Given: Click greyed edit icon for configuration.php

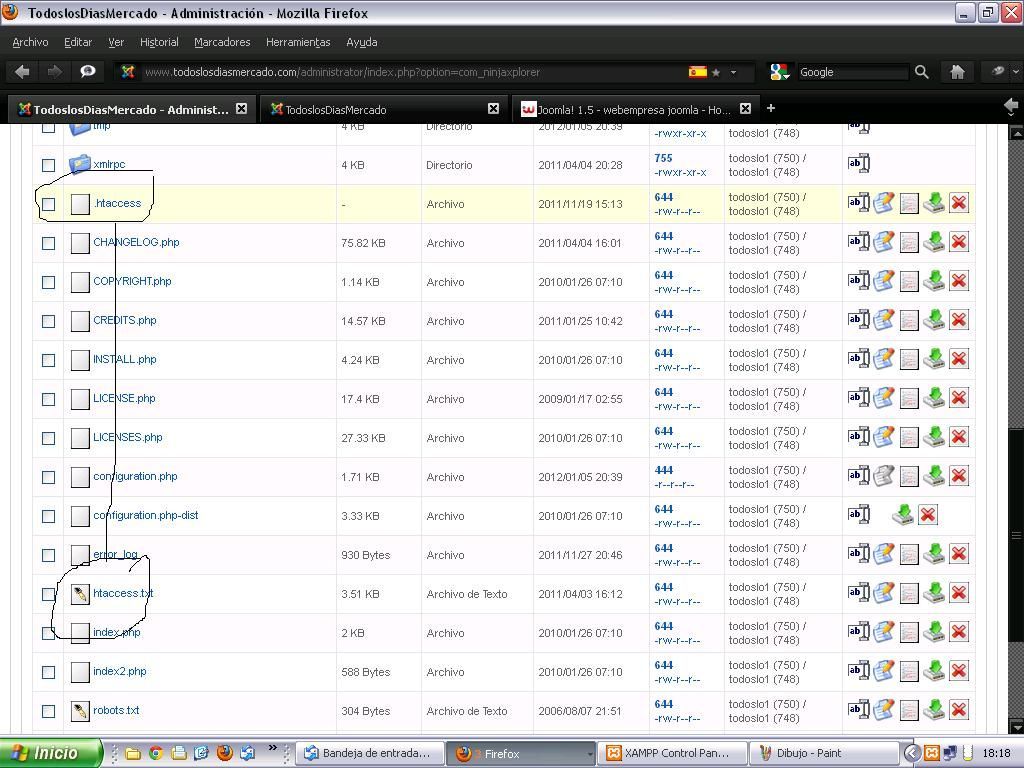Looking at the screenshot, I should pyautogui.click(x=884, y=476).
